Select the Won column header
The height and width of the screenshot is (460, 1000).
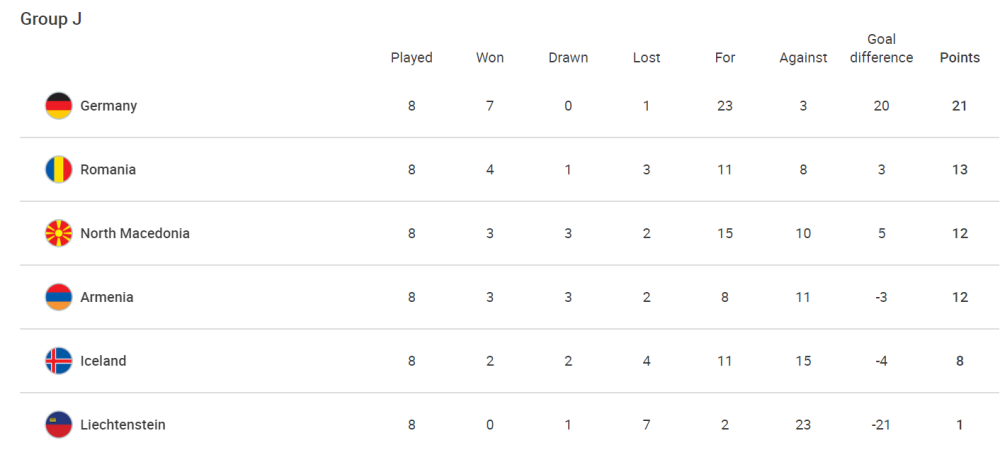[x=490, y=58]
